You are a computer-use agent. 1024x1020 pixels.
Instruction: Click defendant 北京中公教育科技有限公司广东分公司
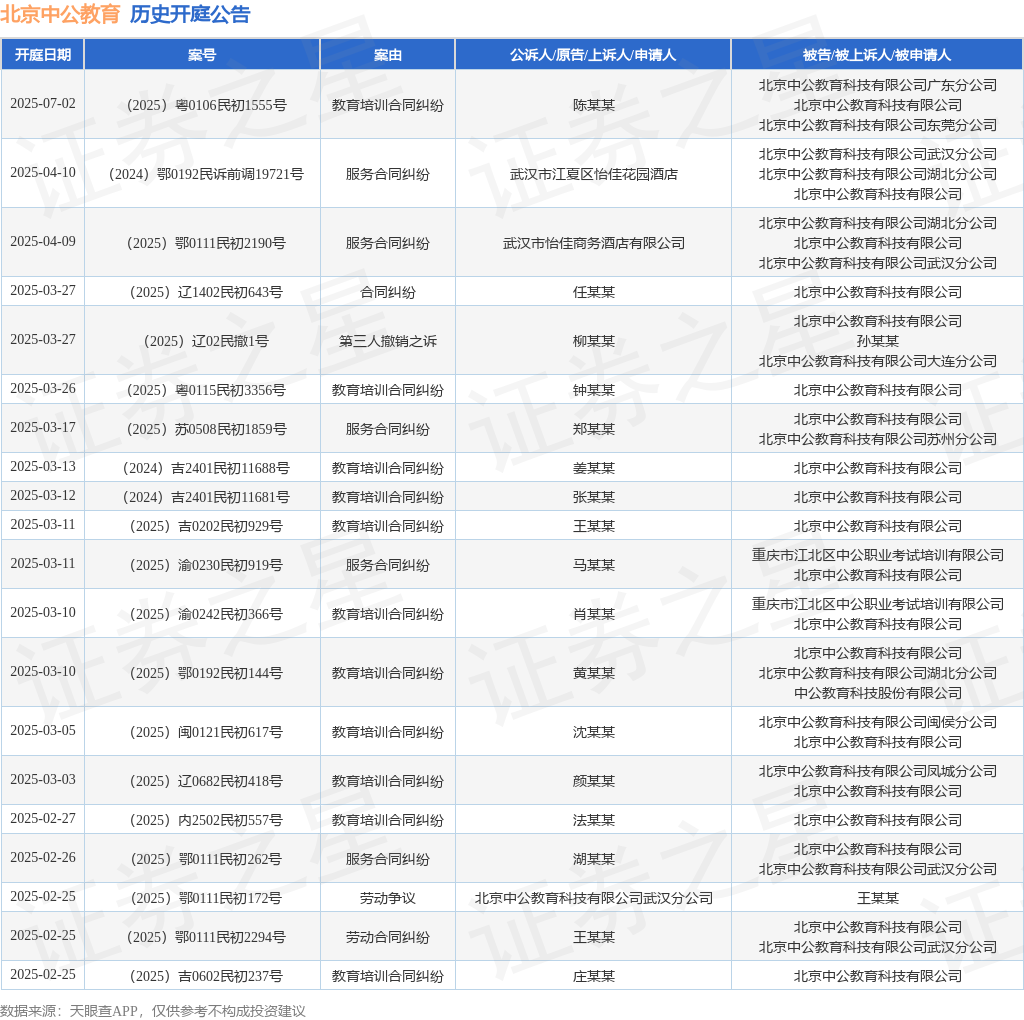pos(878,86)
